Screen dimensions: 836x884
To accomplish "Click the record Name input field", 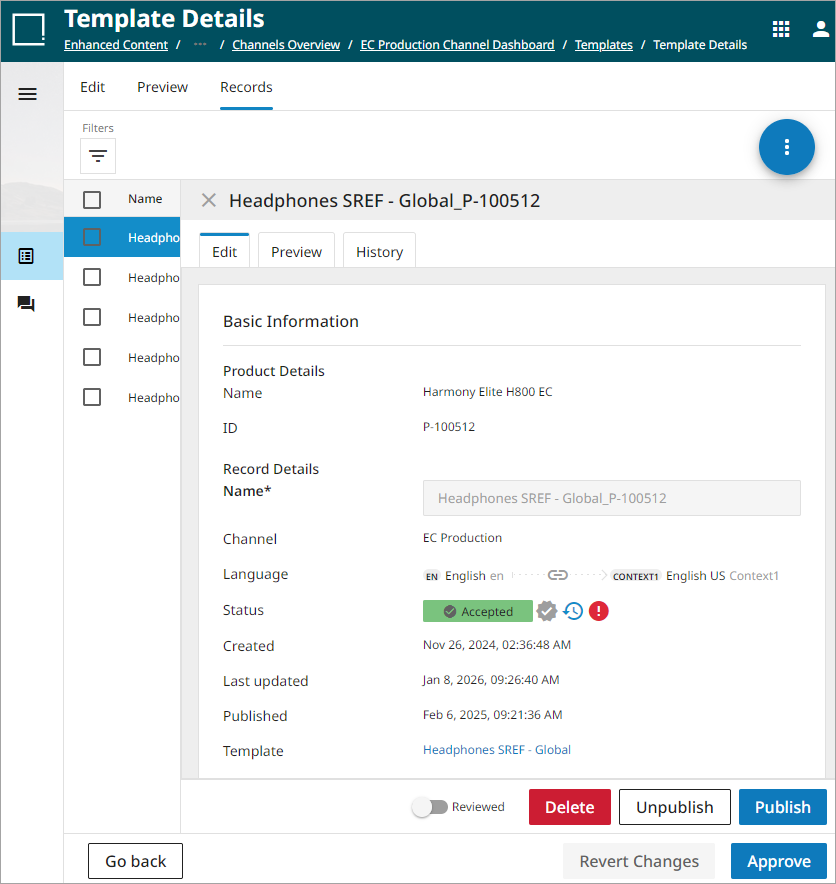I will (x=611, y=498).
